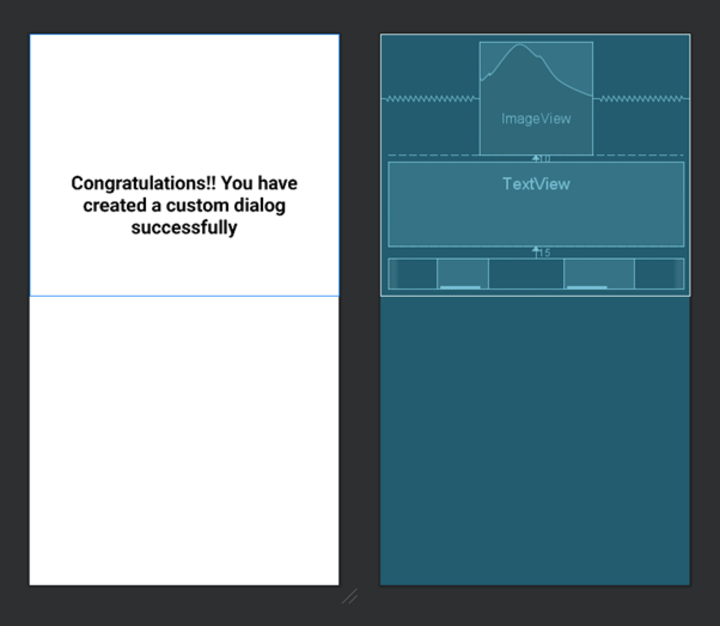Click the diagonal resize handle below the design preview

point(350,596)
